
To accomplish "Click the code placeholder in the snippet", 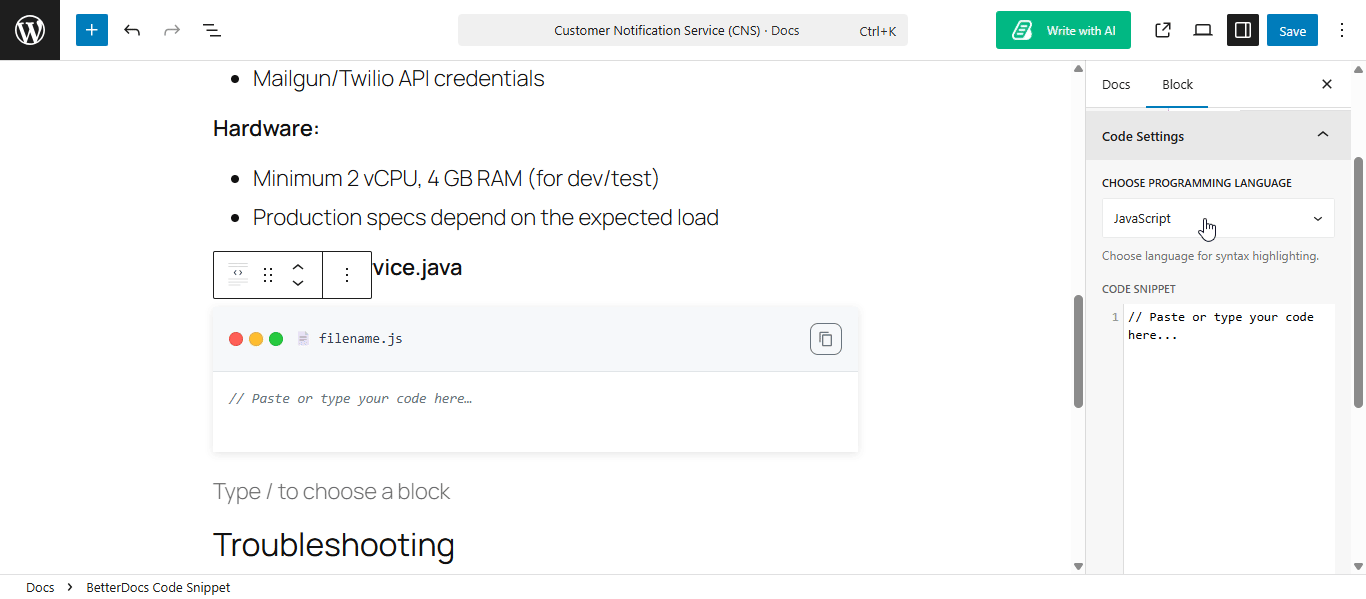I will 350,398.
